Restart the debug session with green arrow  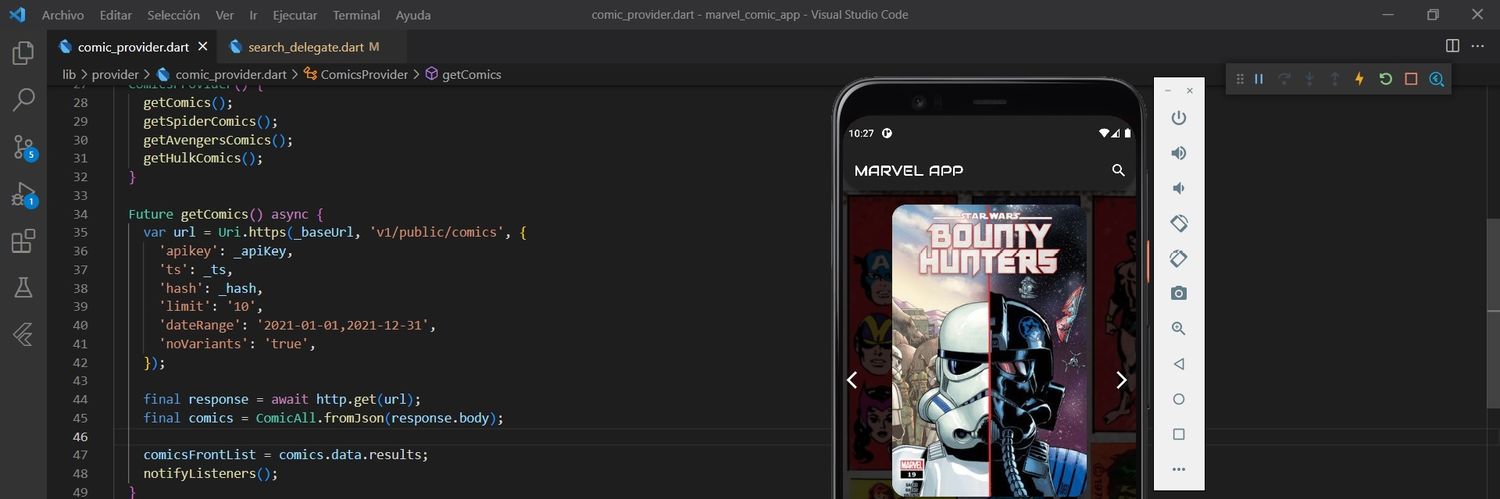point(1385,79)
